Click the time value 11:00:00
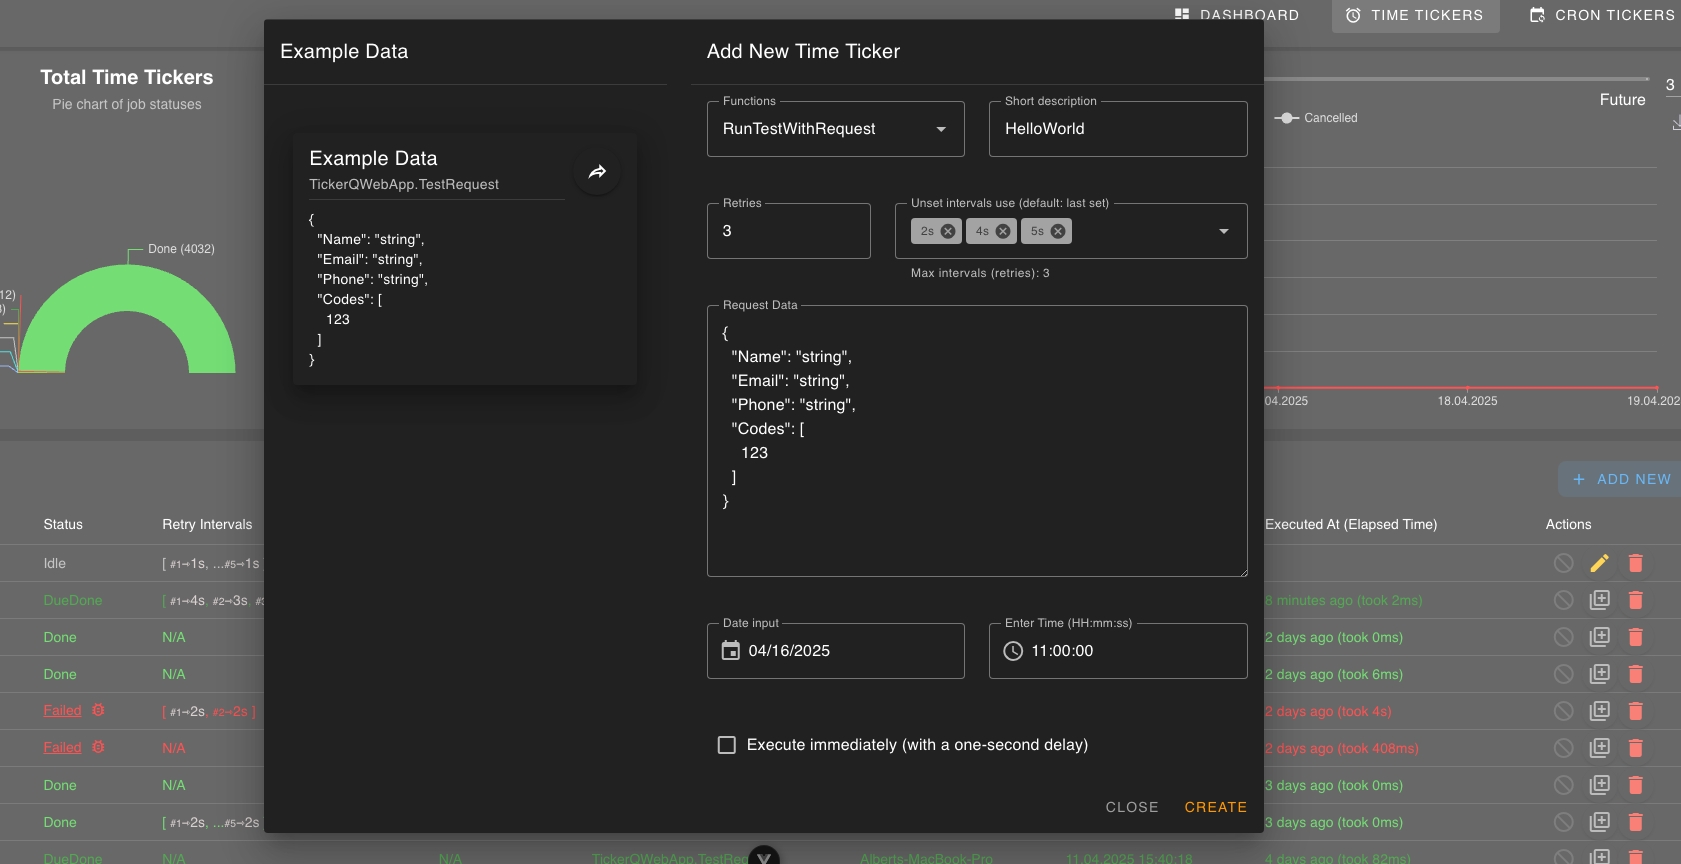Screen dimensions: 1681x864 point(1062,651)
